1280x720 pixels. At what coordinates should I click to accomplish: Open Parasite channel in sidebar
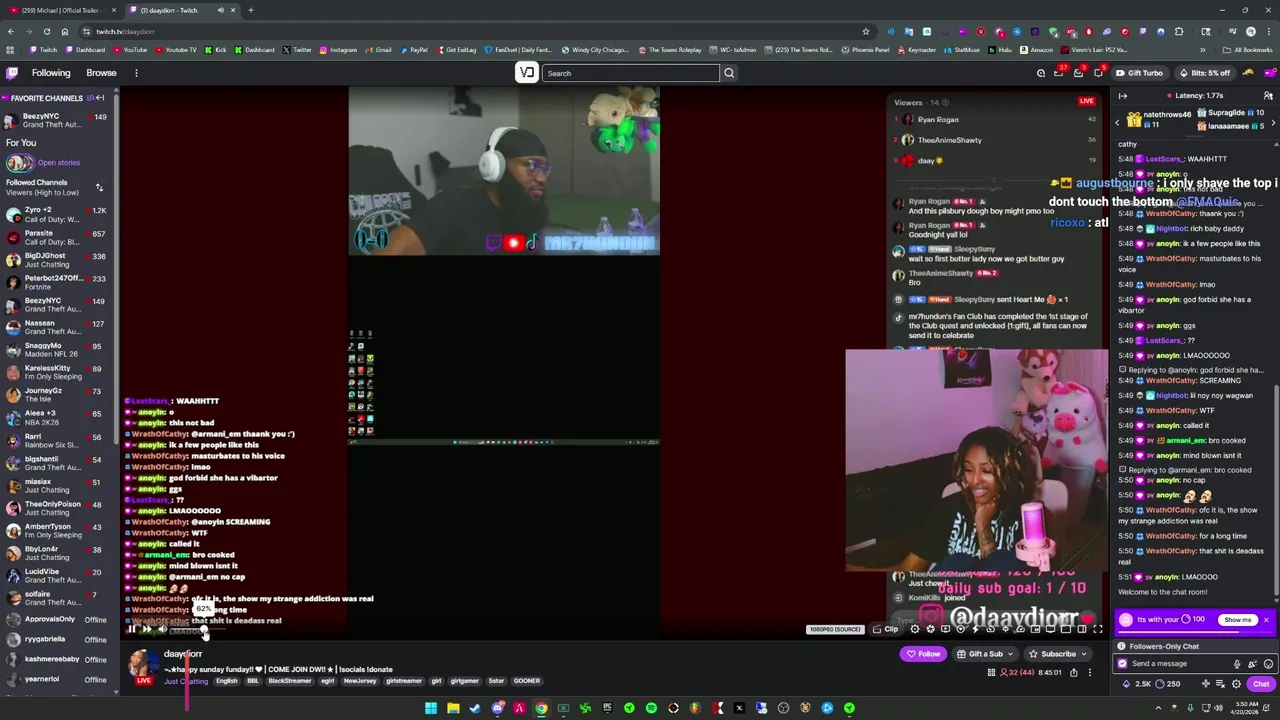pos(58,237)
